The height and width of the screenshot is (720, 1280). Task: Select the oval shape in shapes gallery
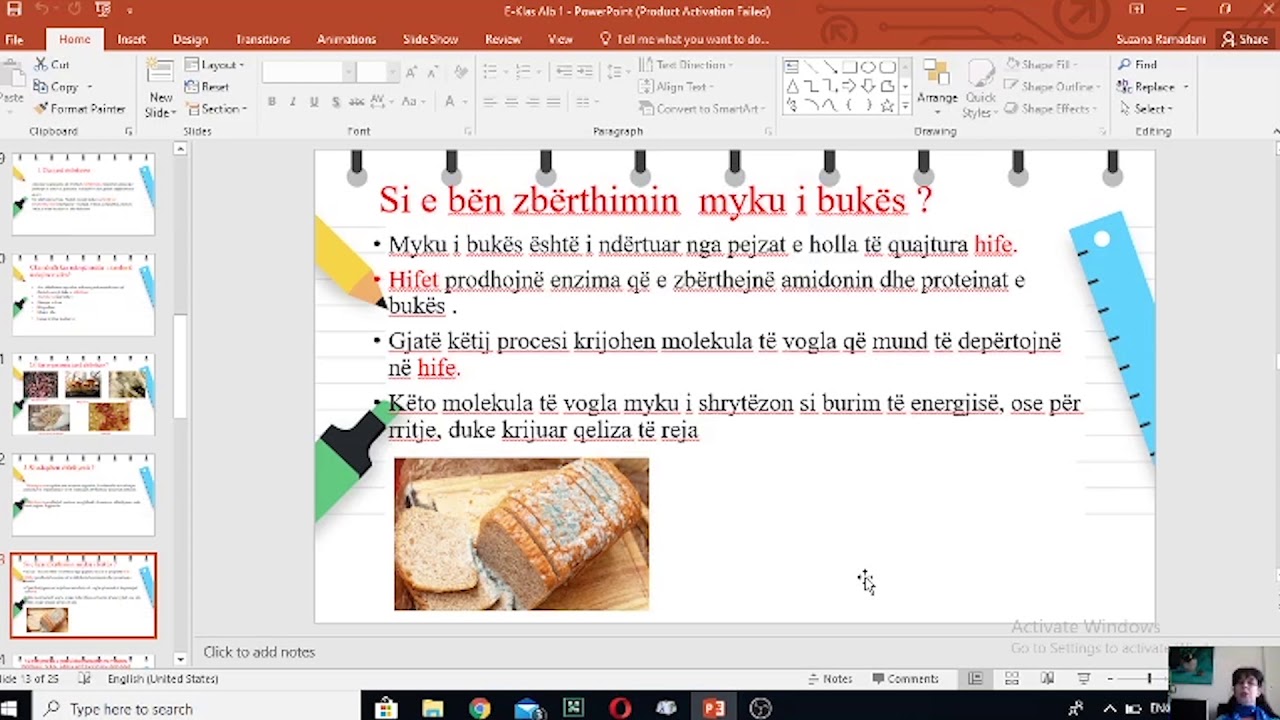(868, 67)
